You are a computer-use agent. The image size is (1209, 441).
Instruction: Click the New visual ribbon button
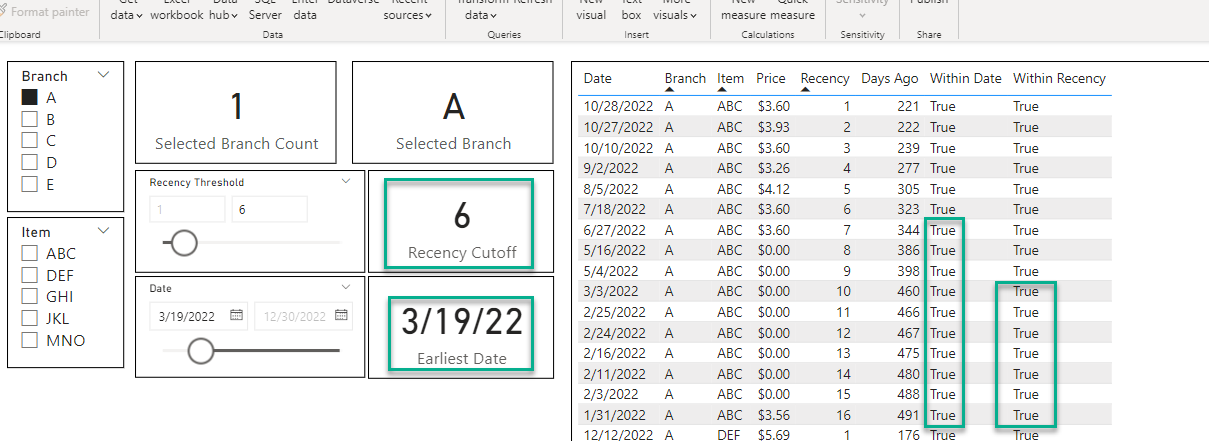tap(591, 11)
